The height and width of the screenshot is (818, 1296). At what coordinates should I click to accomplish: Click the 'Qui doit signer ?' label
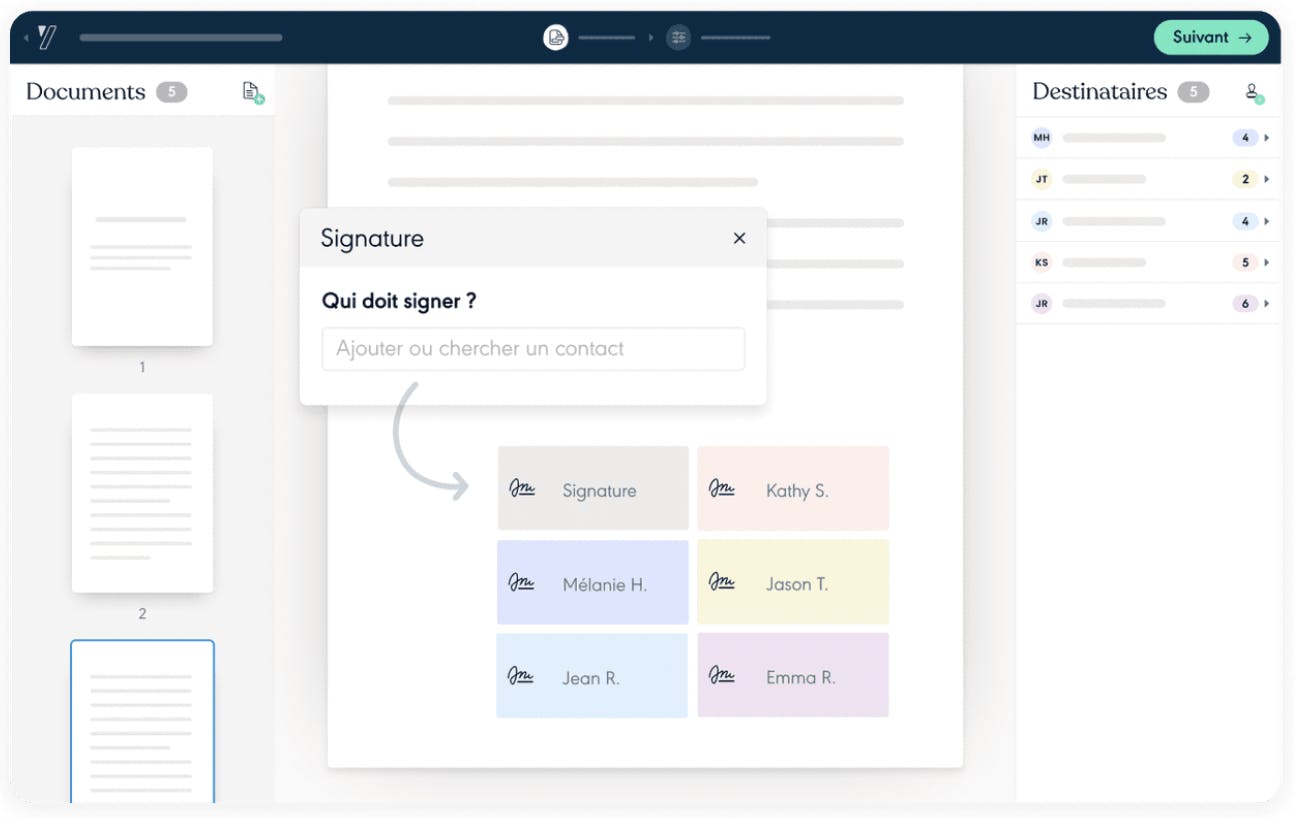click(x=399, y=301)
